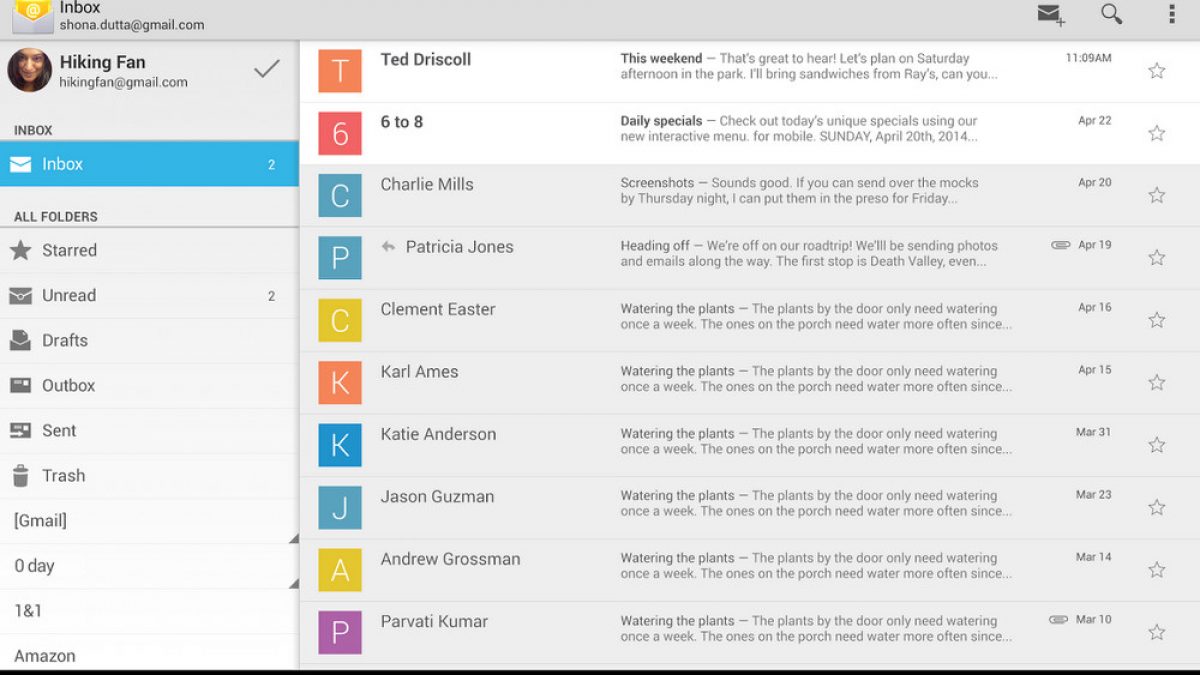Screen dimensions: 1200x675
Task: Click the Mar 31 date
Action: (x=1093, y=432)
